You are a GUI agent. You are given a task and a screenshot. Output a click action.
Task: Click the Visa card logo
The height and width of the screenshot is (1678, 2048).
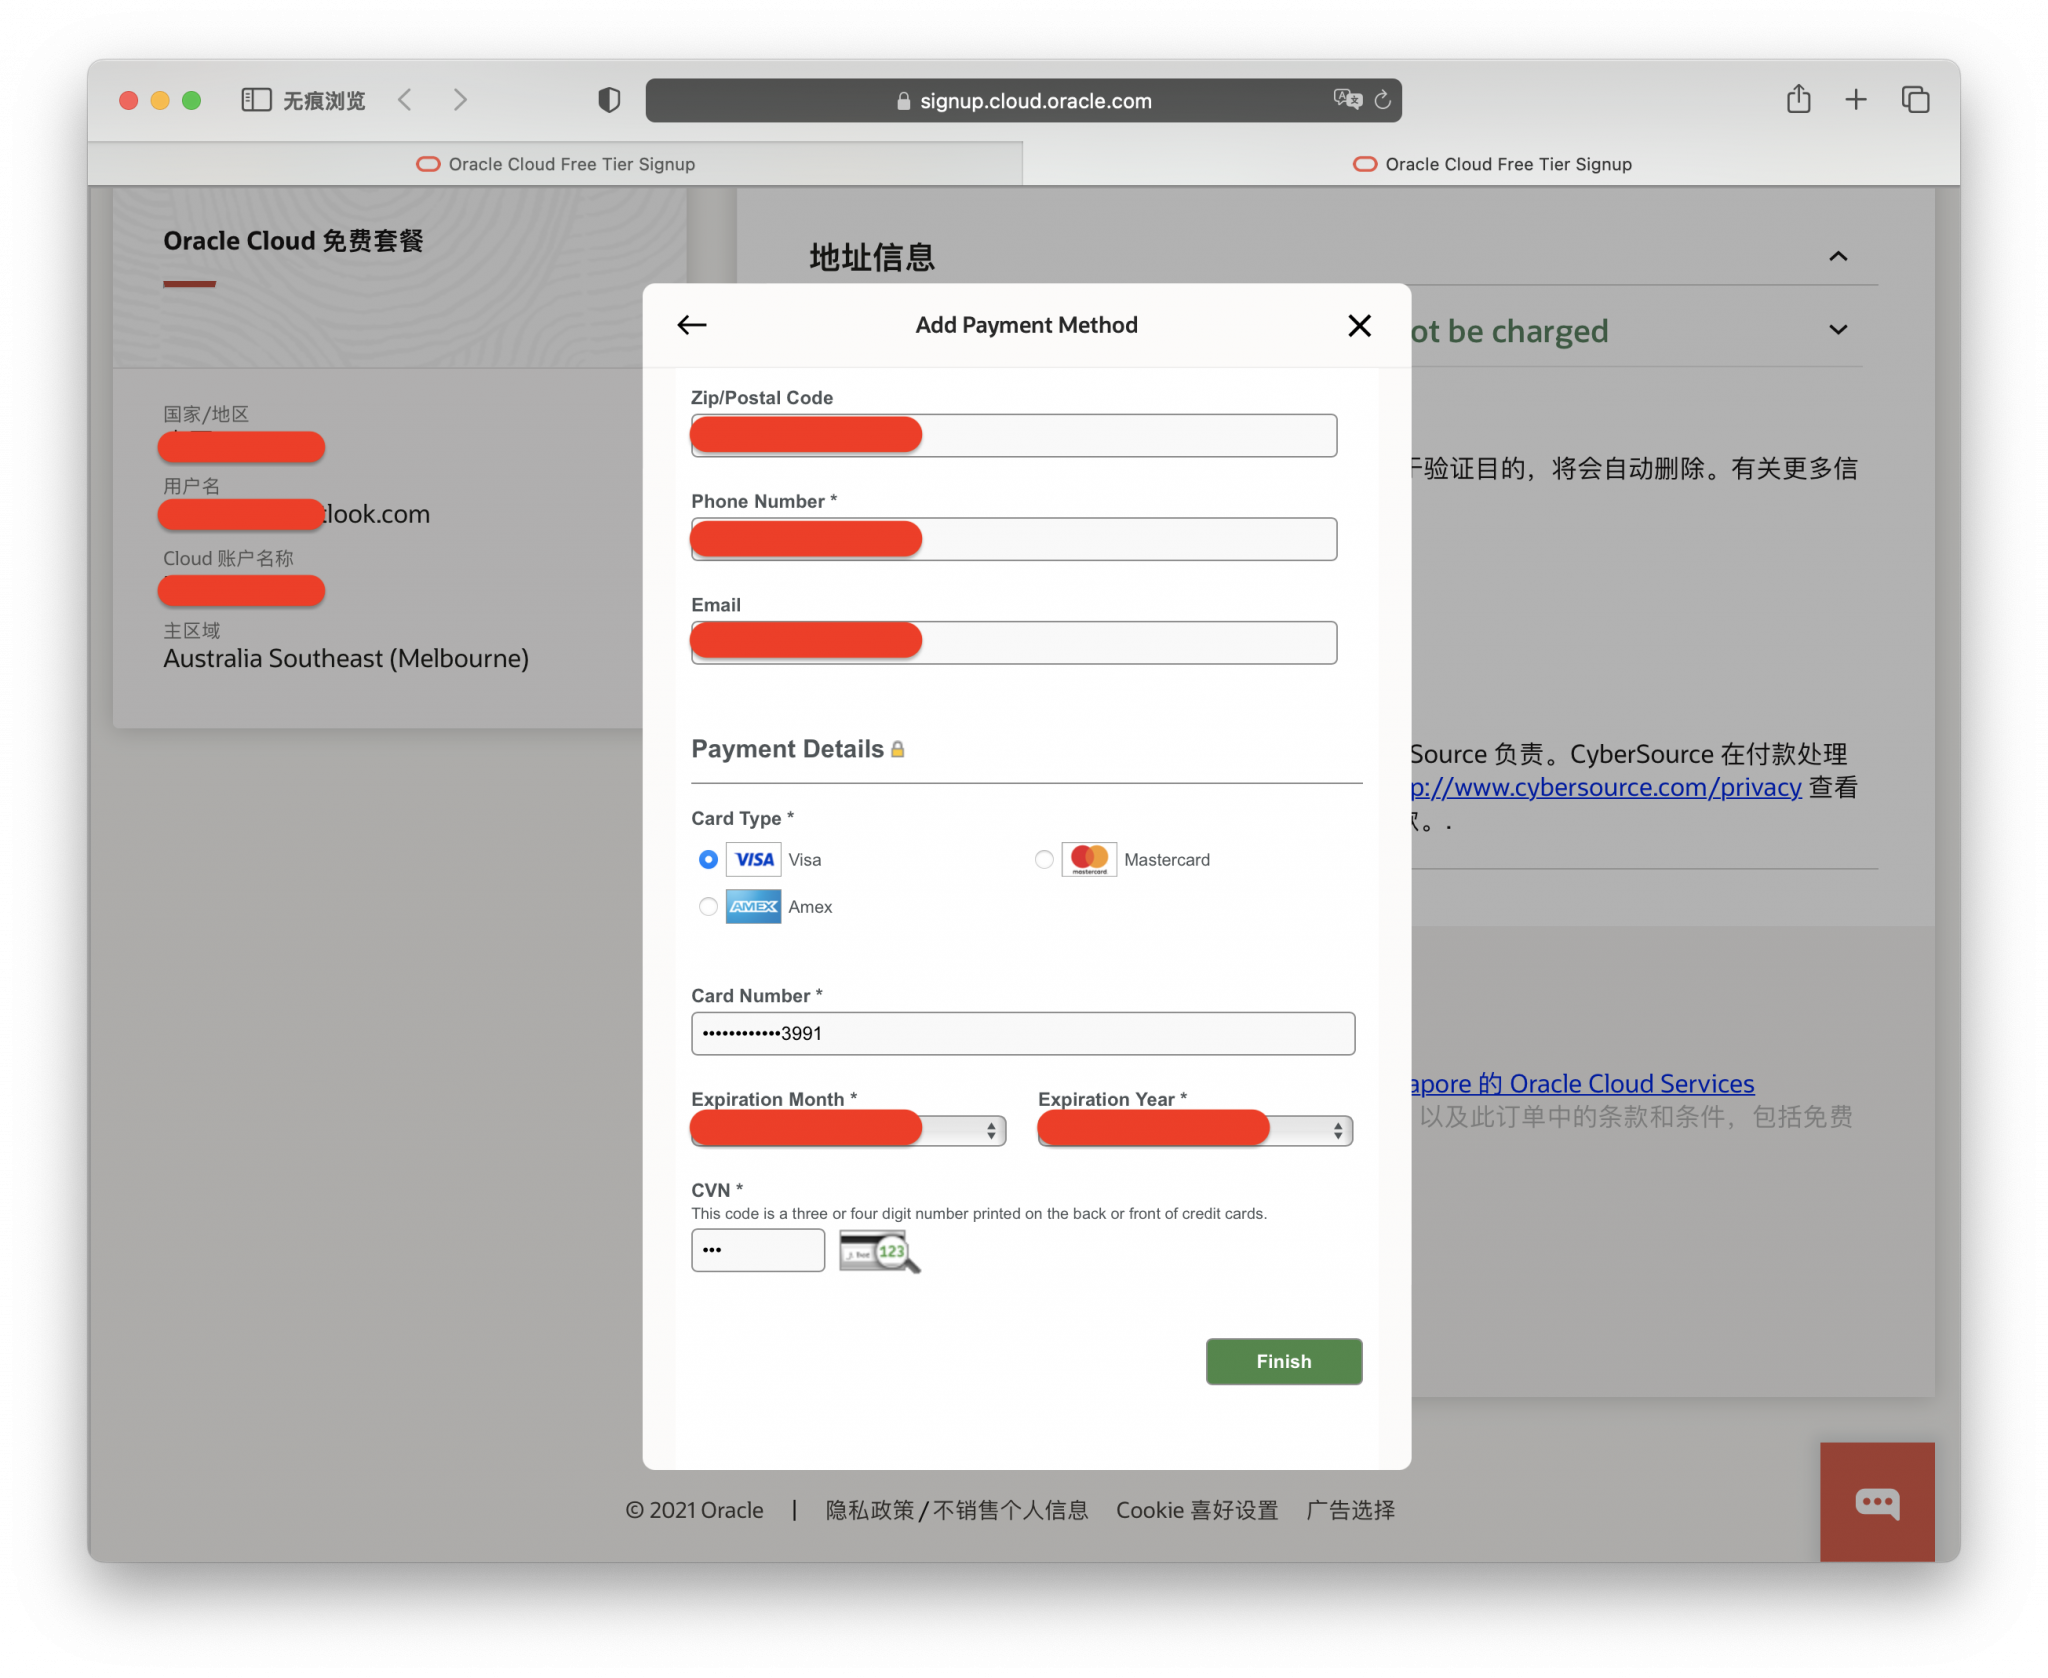click(x=754, y=859)
